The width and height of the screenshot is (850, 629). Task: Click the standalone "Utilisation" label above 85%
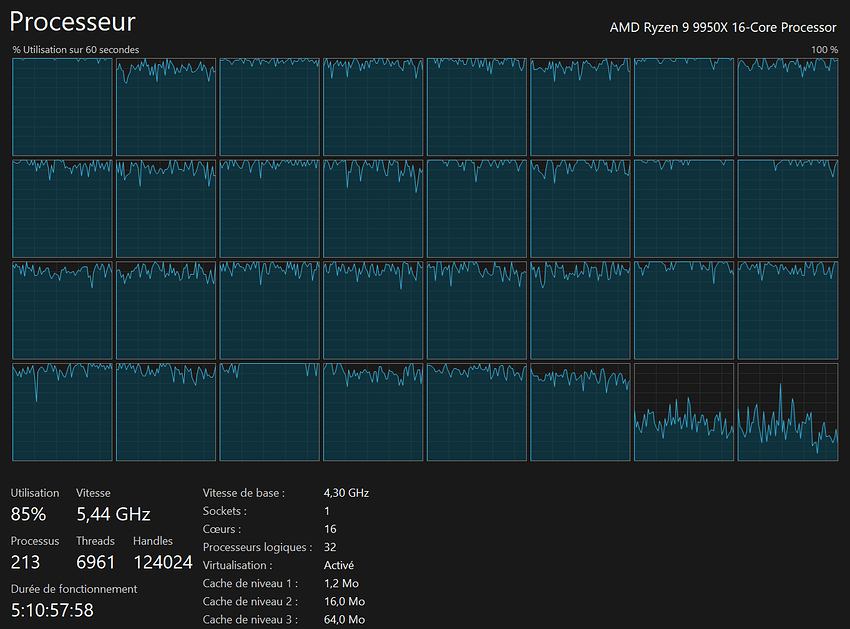pyautogui.click(x=35, y=493)
